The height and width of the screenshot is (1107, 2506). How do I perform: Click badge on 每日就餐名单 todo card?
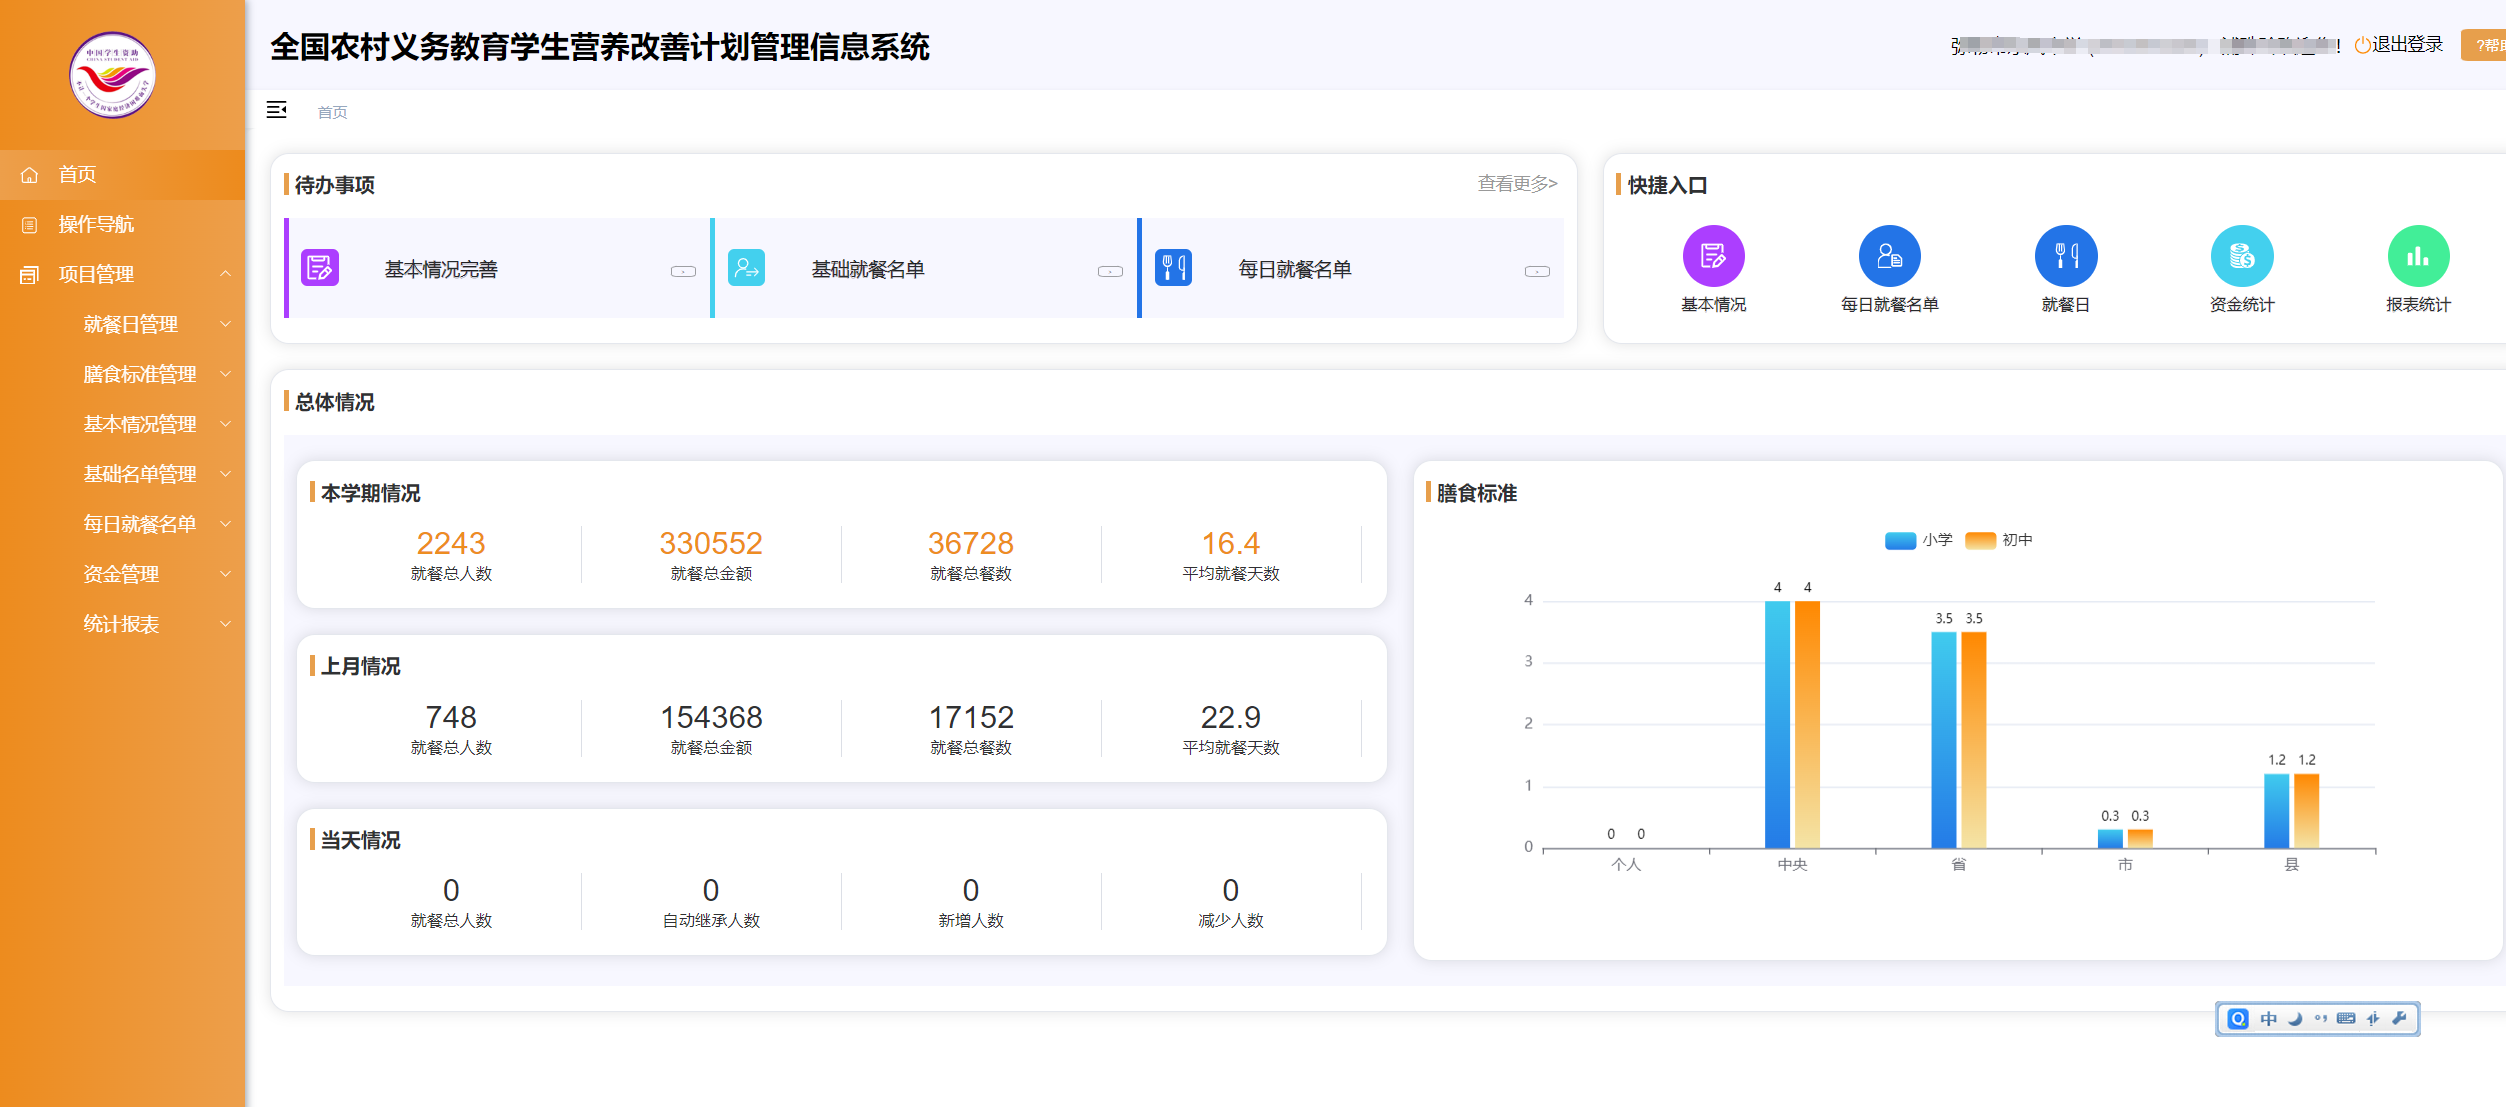(x=1537, y=271)
